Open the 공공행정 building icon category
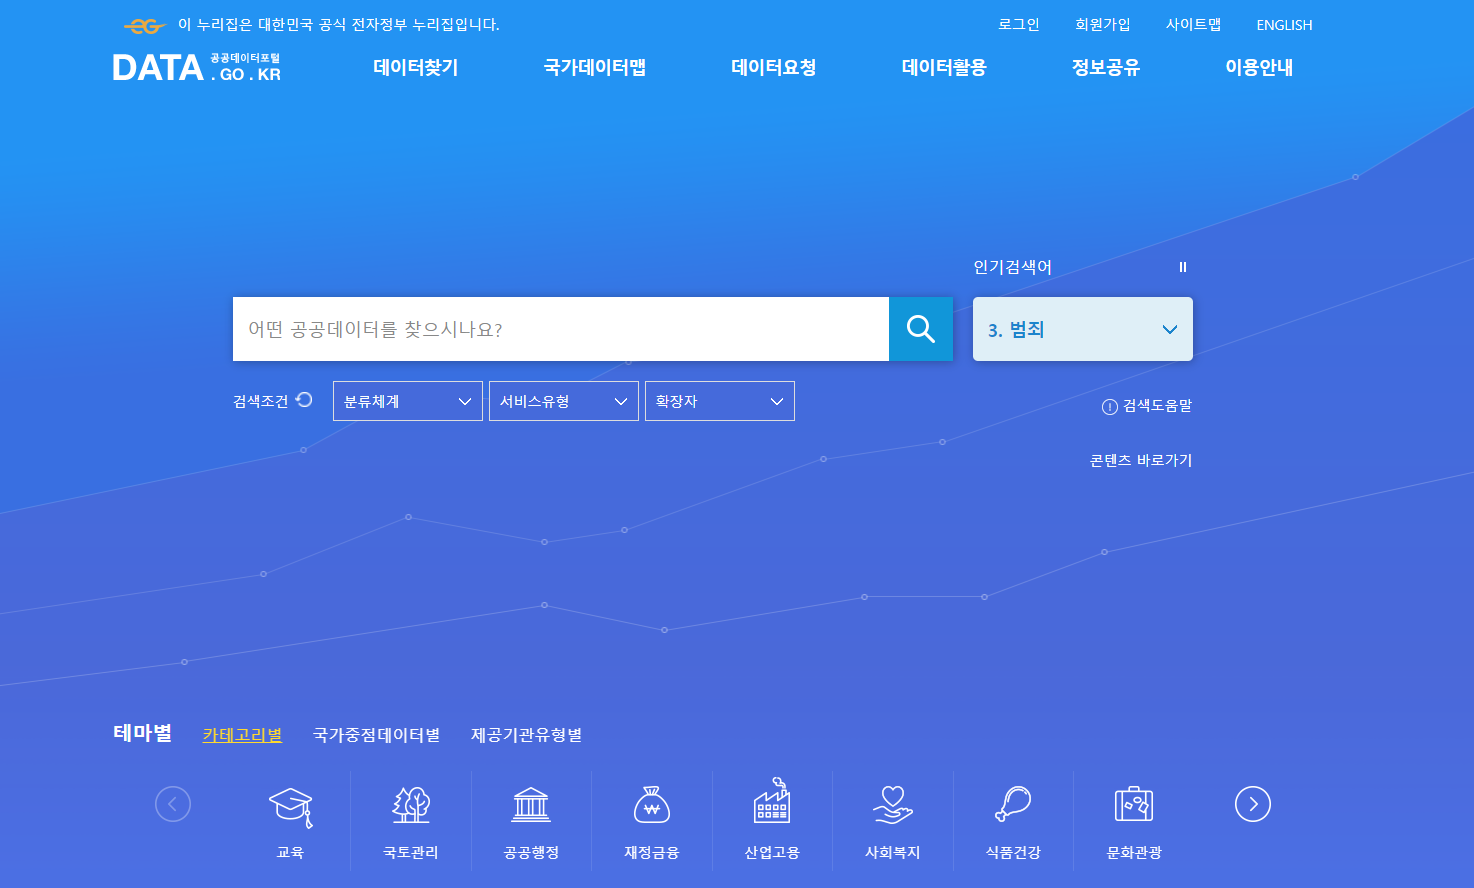1474x888 pixels. (x=531, y=805)
